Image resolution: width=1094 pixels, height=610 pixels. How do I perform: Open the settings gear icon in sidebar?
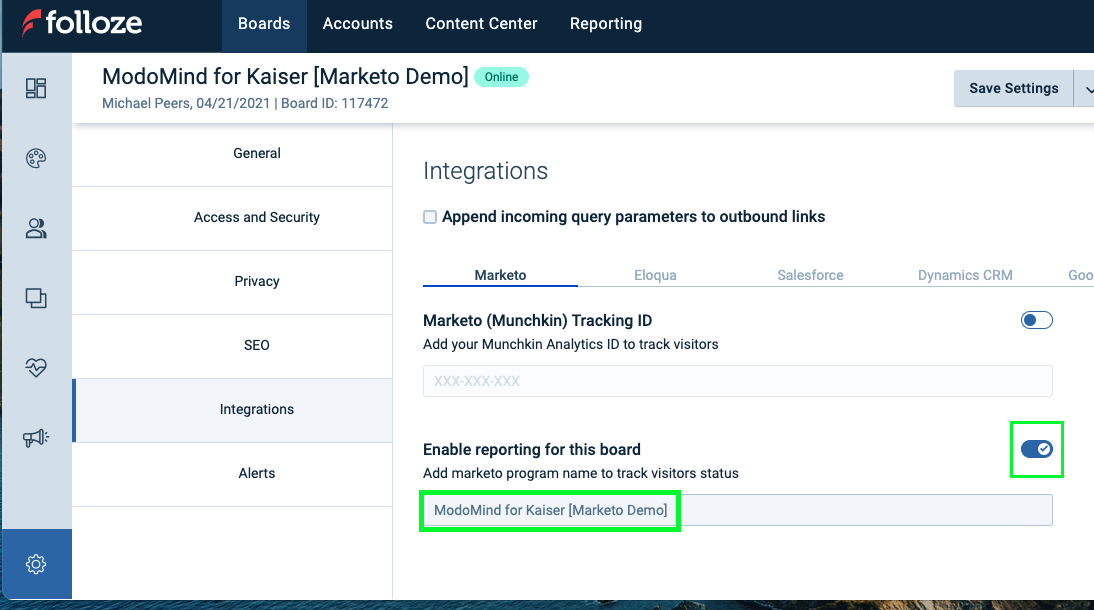pyautogui.click(x=36, y=564)
